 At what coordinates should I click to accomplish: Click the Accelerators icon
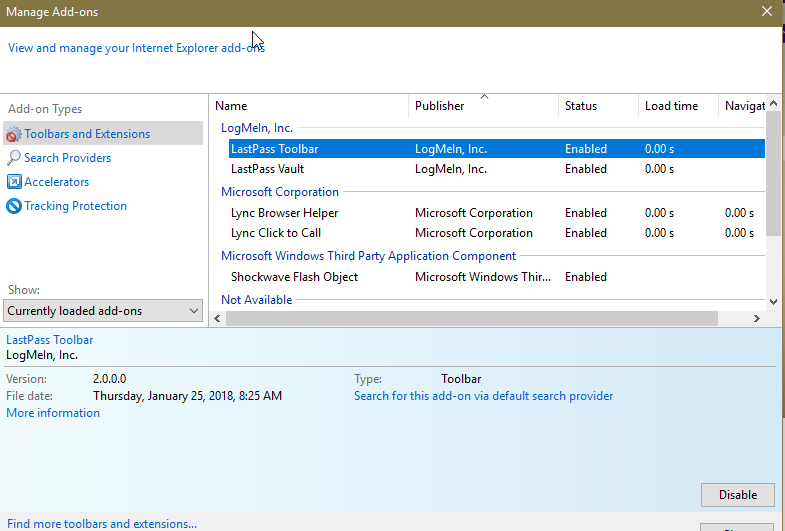tap(13, 182)
